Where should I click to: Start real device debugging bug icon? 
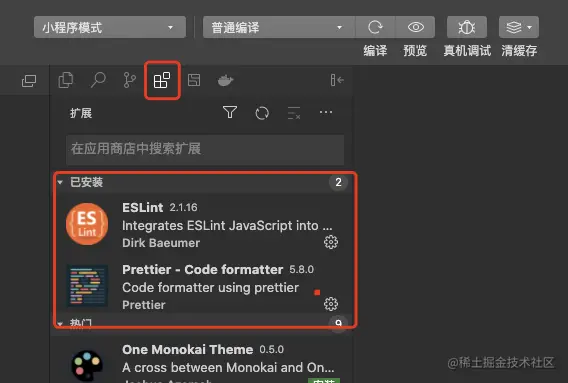coord(467,27)
